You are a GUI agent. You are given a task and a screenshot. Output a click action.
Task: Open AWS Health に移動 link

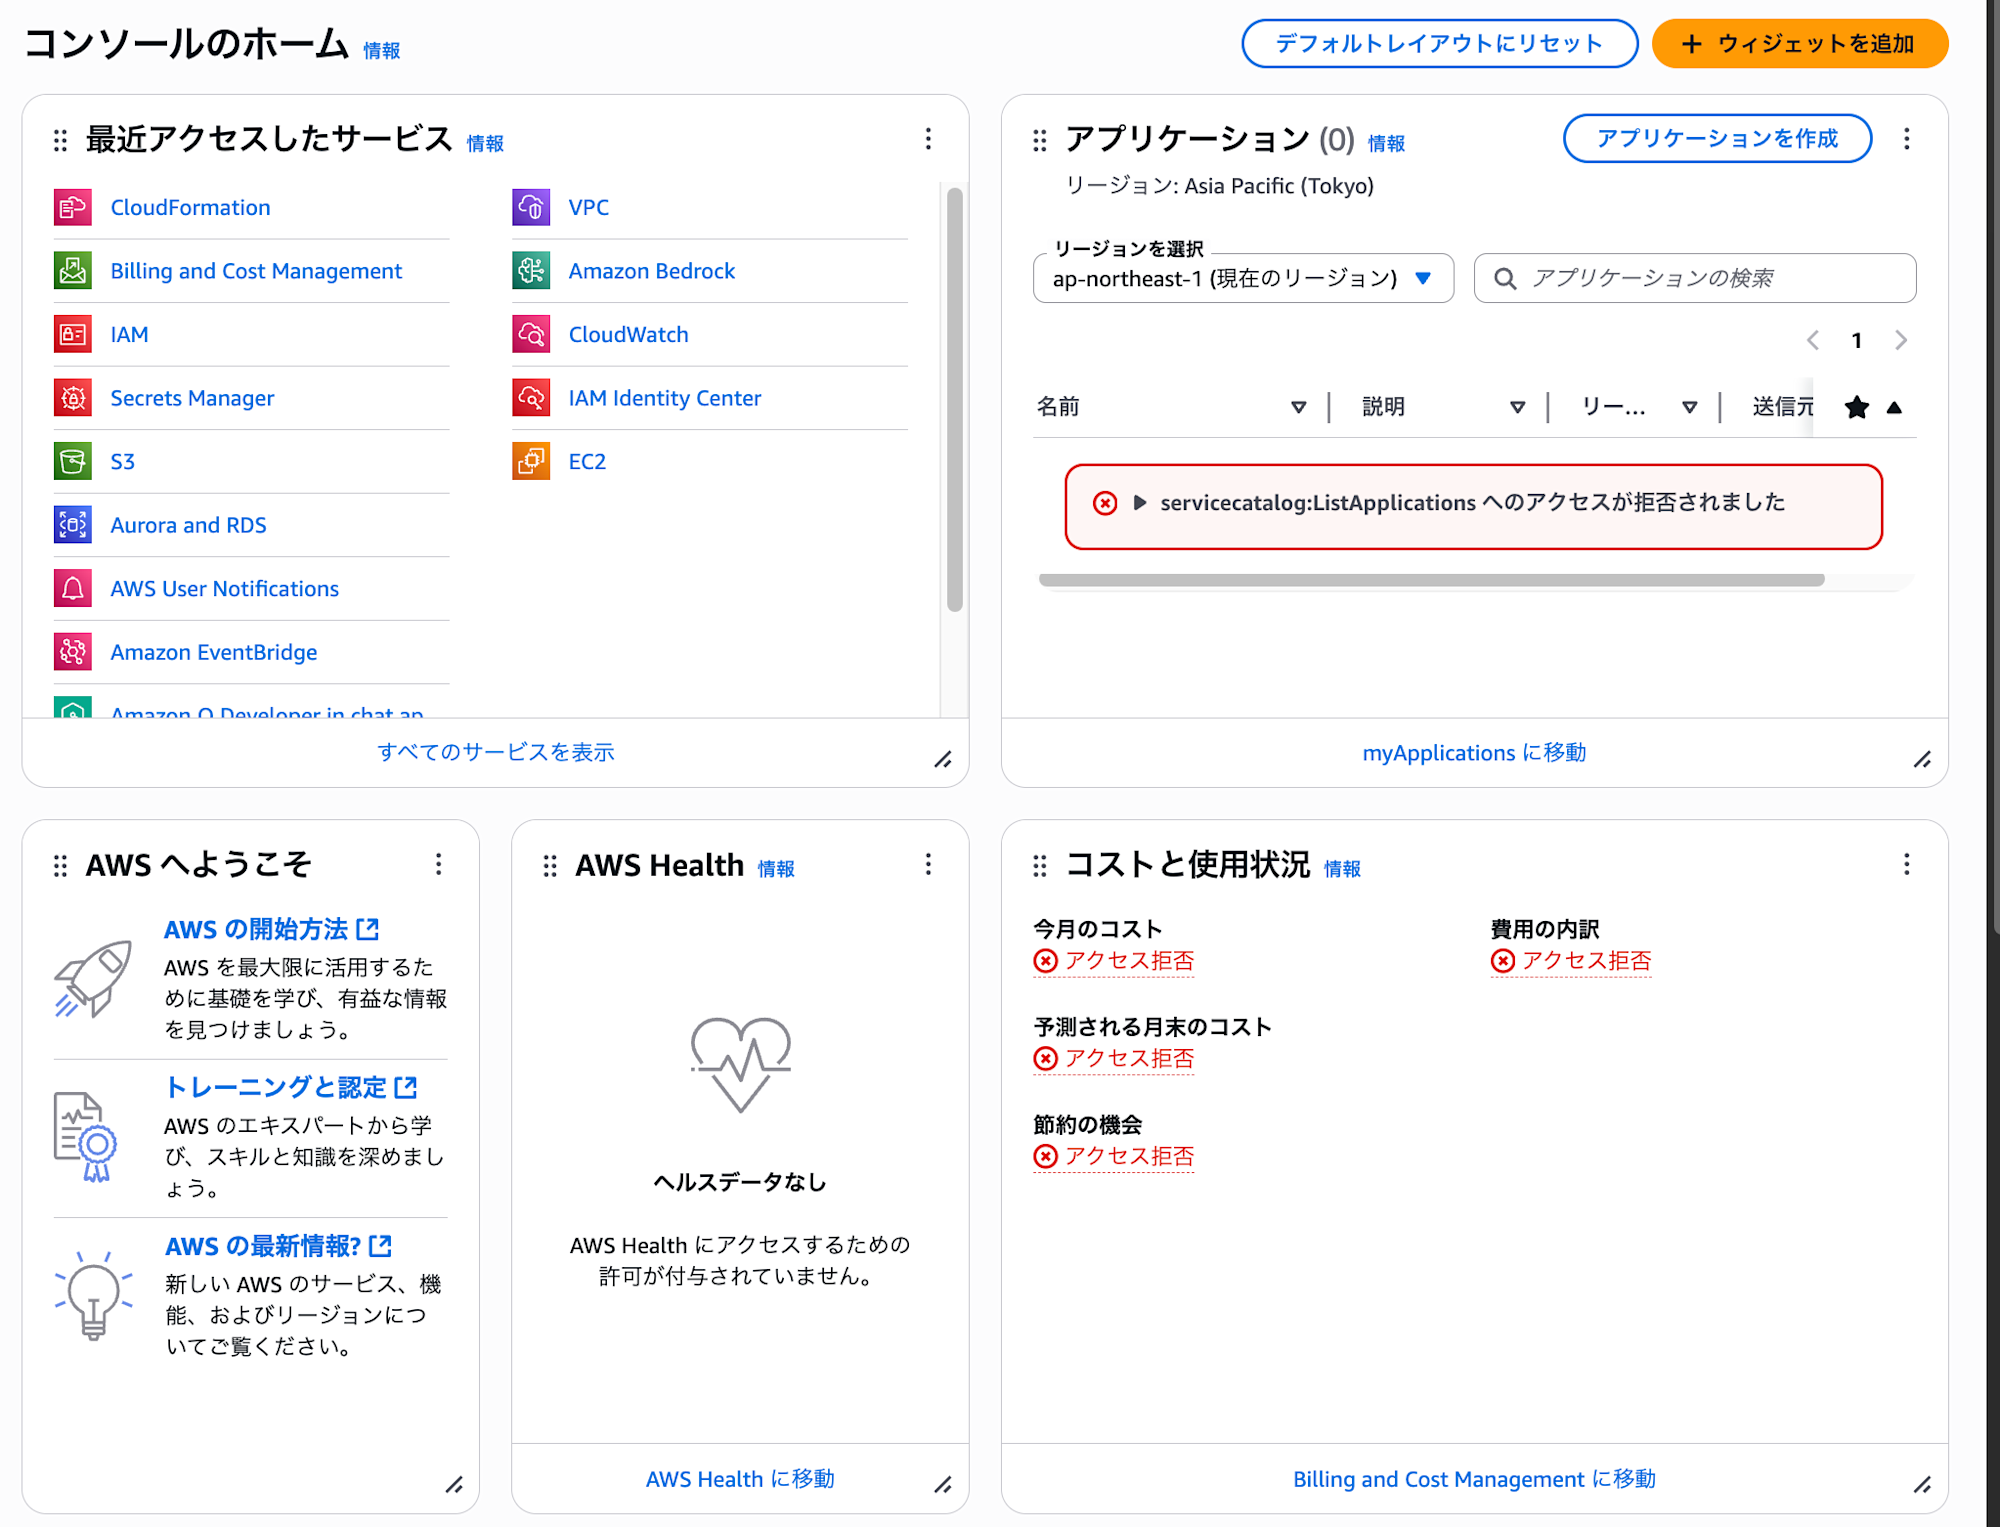point(740,1479)
